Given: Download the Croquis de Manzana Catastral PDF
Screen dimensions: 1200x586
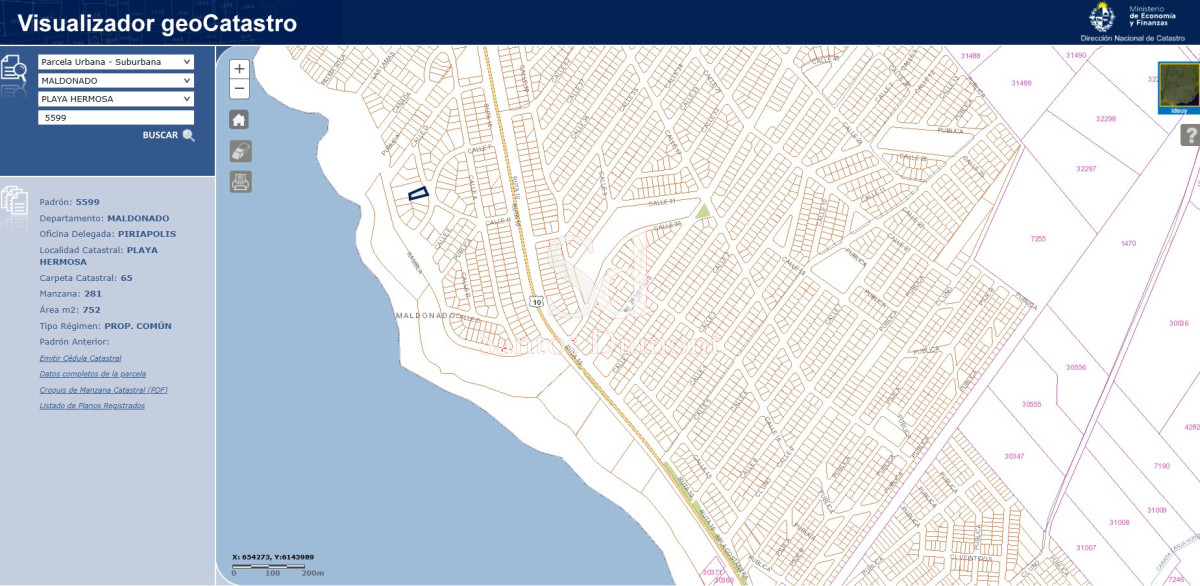Looking at the screenshot, I should tap(105, 389).
